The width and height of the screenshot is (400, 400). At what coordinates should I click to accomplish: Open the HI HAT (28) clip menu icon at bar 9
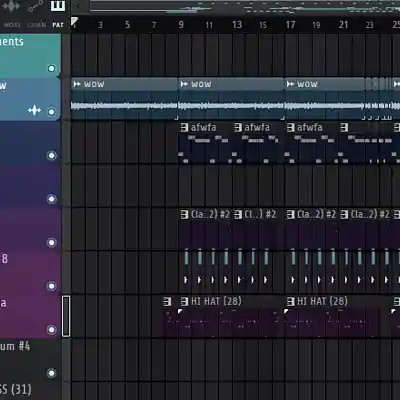184,302
